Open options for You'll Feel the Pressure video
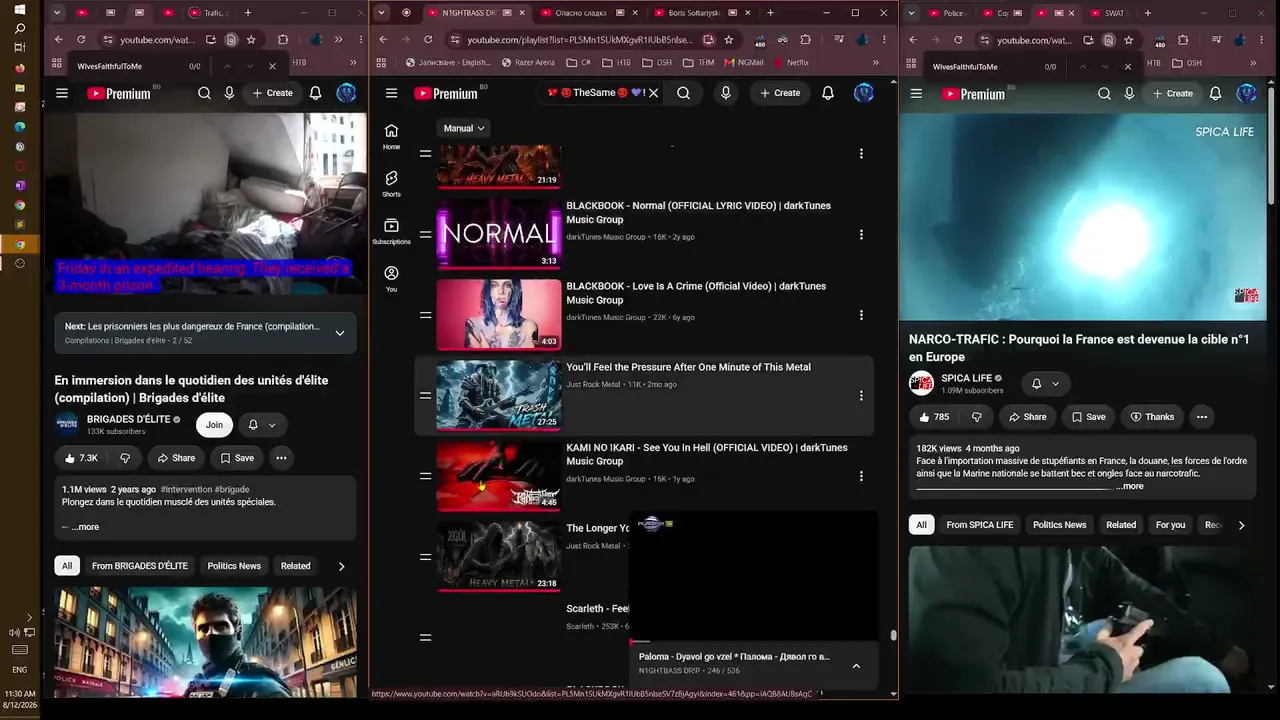Image resolution: width=1280 pixels, height=720 pixels. tap(861, 396)
